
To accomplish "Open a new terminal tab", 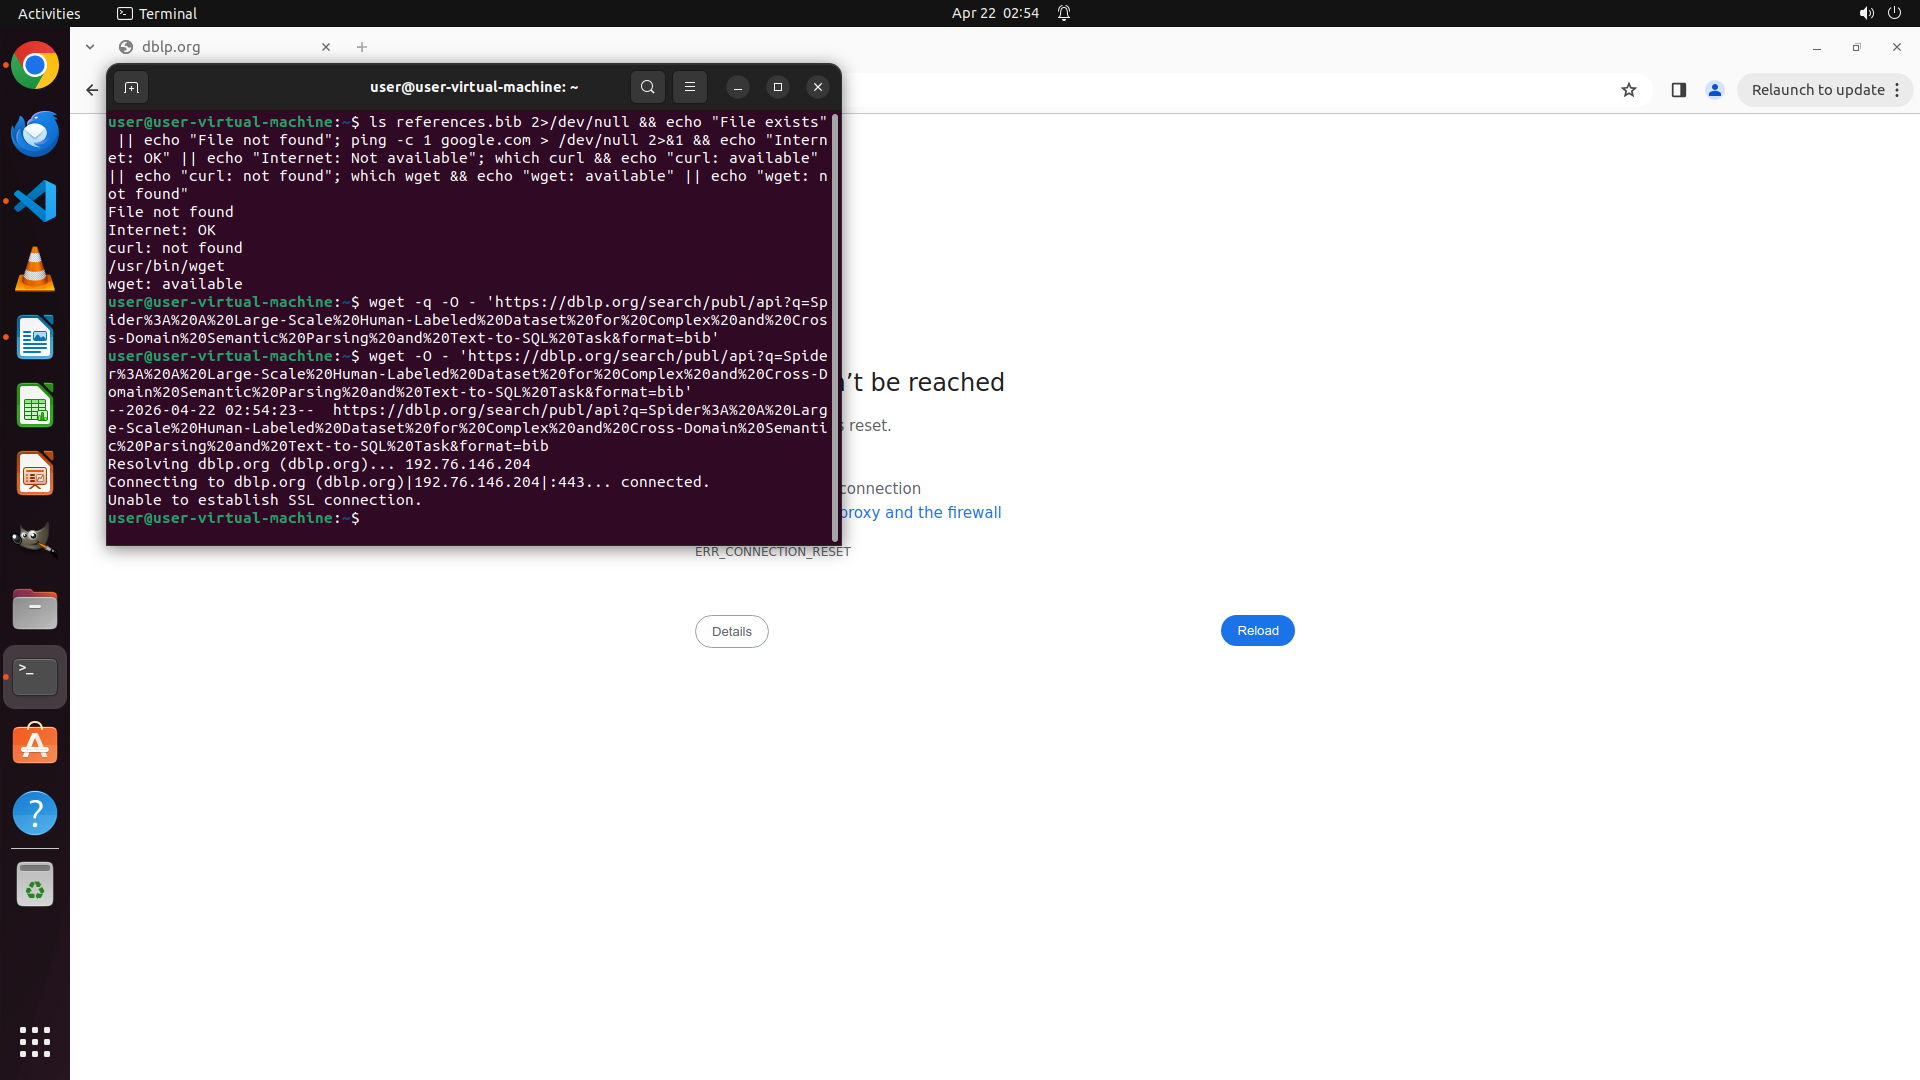I will [131, 88].
